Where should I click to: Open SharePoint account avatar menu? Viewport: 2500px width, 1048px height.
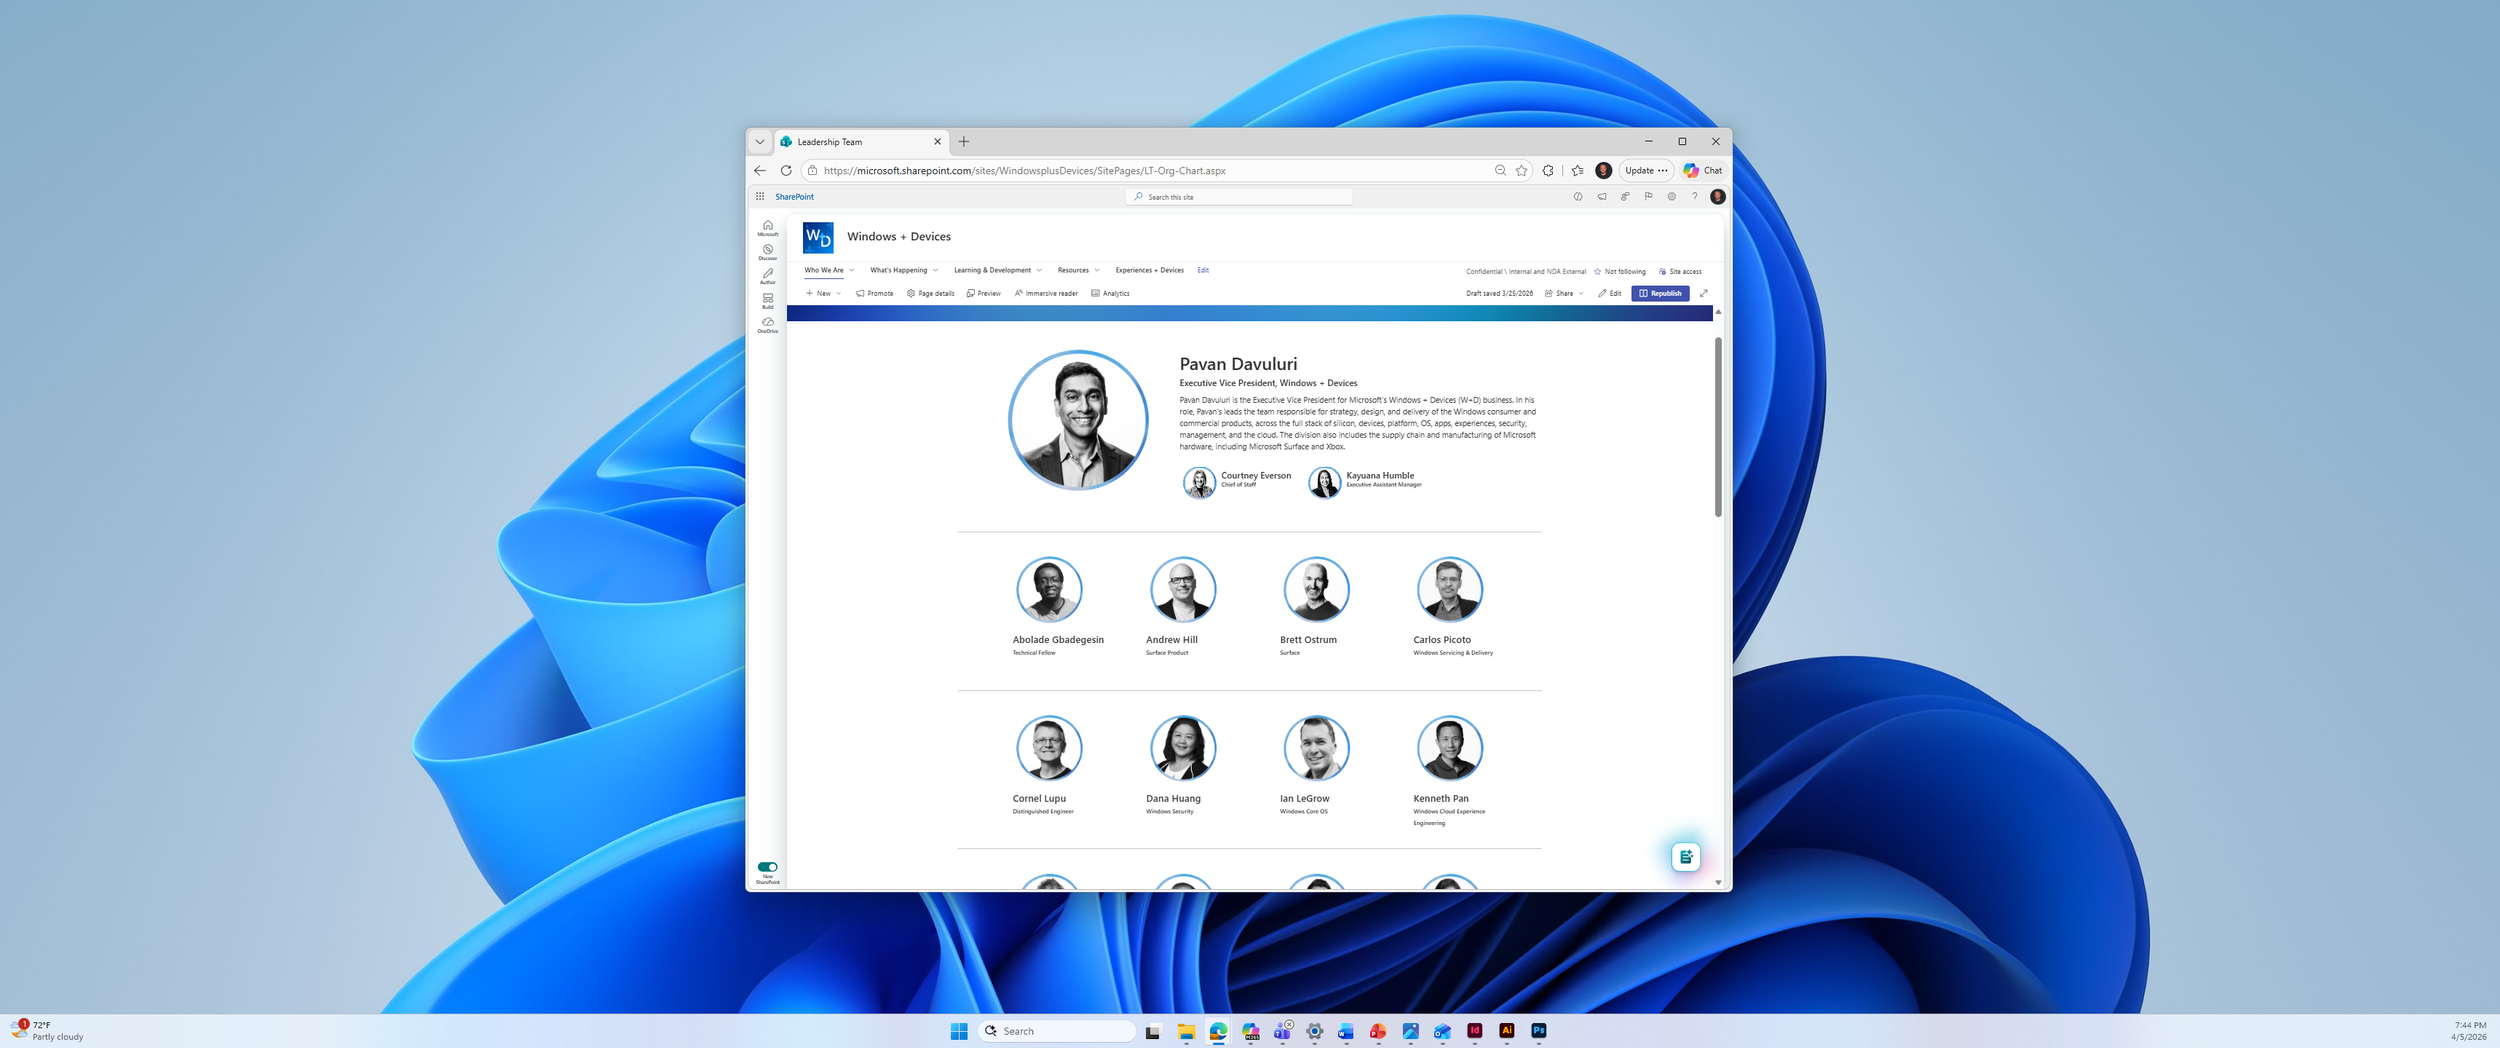[1717, 197]
